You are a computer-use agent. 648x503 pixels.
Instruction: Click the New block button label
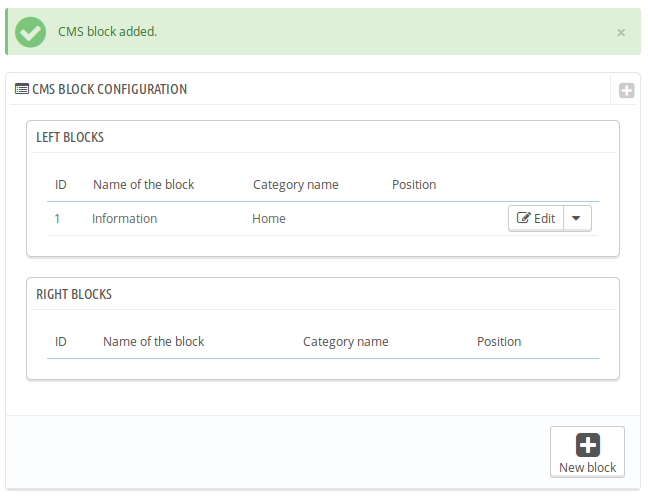tap(587, 467)
